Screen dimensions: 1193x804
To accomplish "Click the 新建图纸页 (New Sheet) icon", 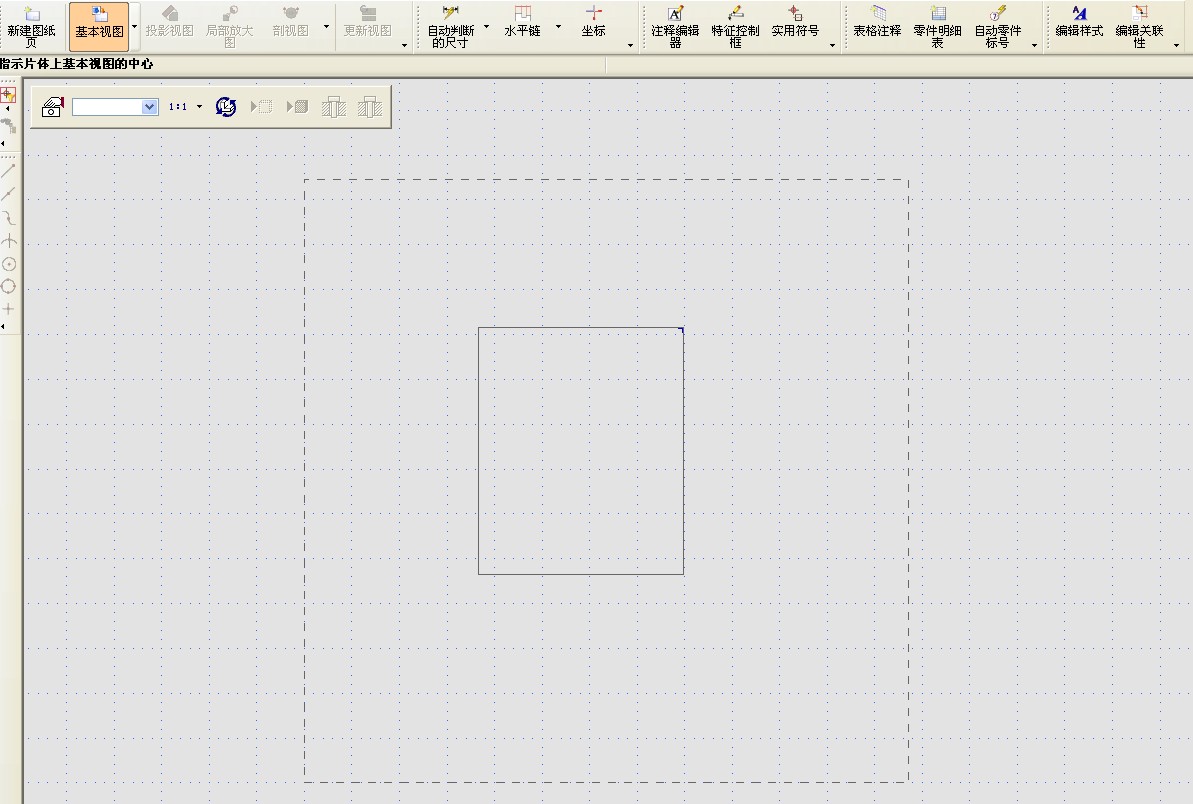I will [x=31, y=26].
